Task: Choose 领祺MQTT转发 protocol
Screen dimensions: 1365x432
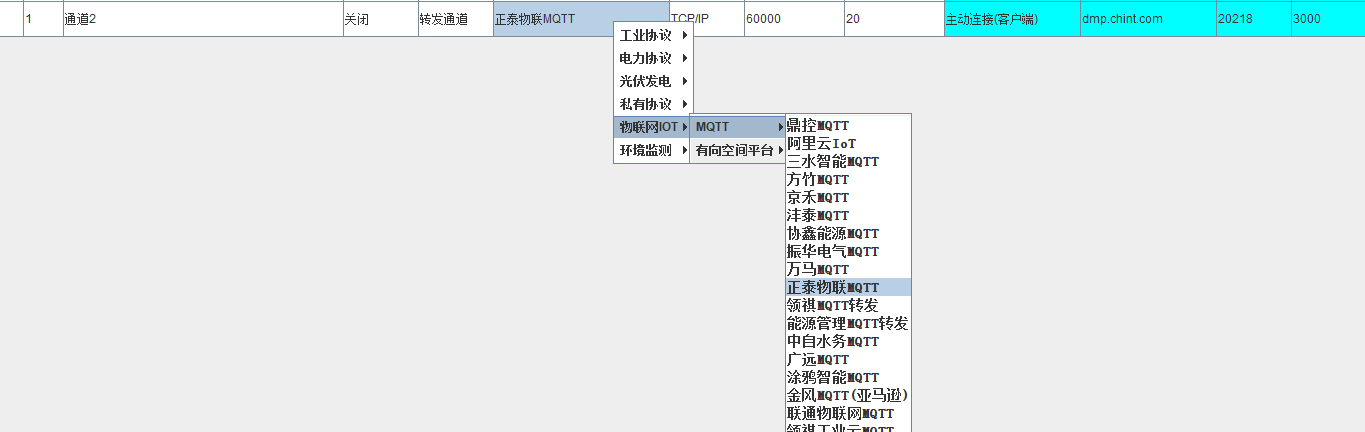Action: [848, 305]
